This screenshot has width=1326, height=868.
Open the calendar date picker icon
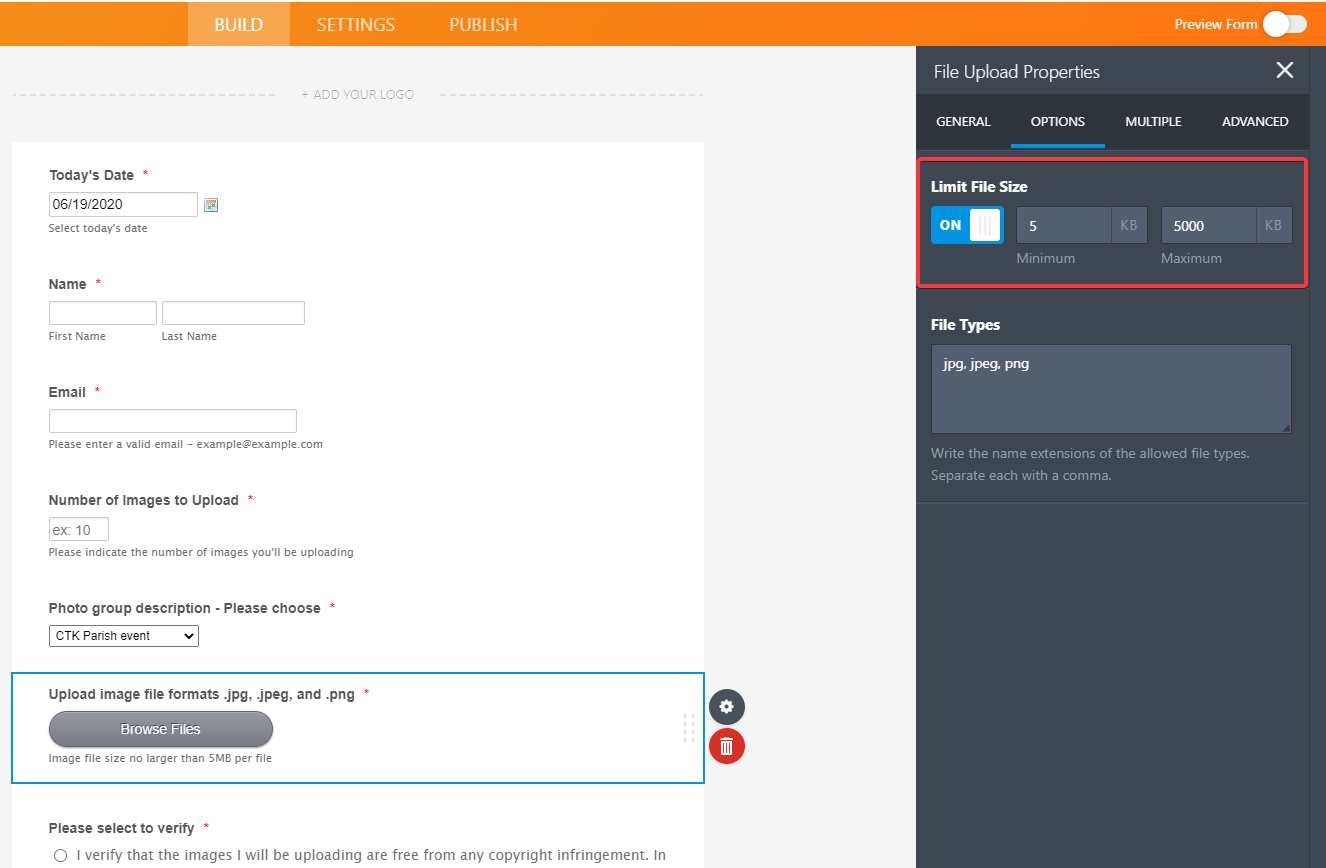click(211, 205)
